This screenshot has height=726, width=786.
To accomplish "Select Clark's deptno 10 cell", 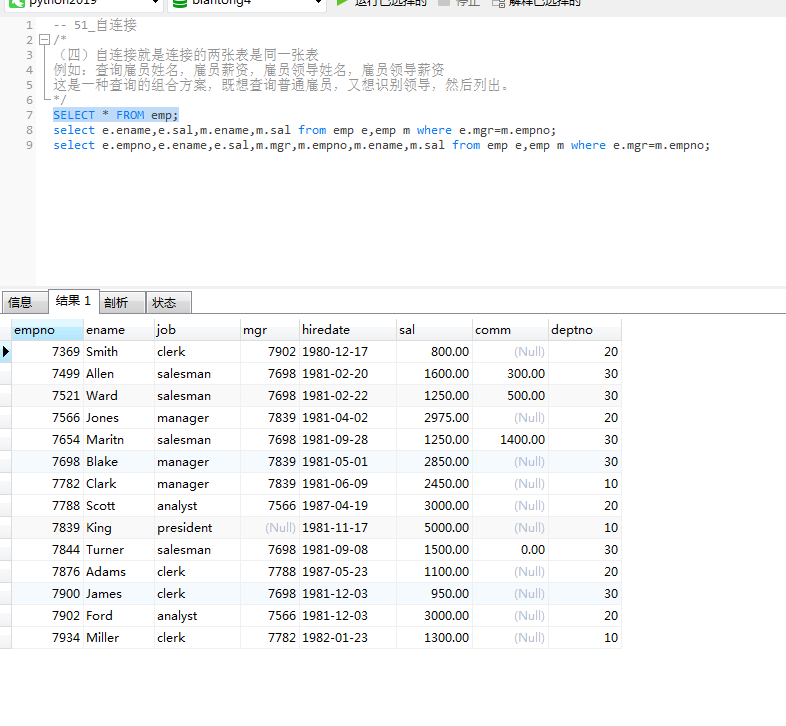I will click(584, 484).
